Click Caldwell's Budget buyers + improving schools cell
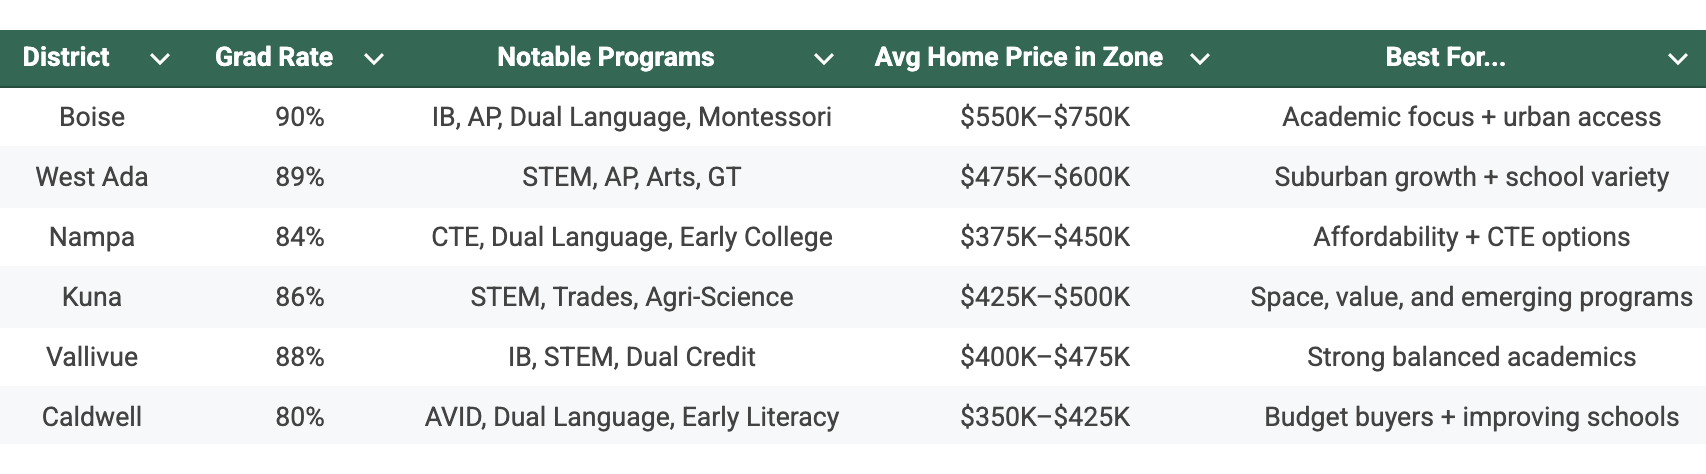This screenshot has width=1706, height=474. coord(1472,417)
